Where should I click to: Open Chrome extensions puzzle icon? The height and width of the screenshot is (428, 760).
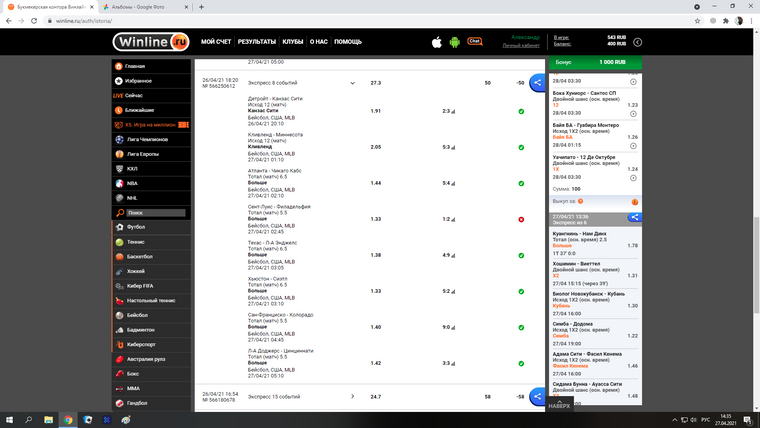(726, 21)
